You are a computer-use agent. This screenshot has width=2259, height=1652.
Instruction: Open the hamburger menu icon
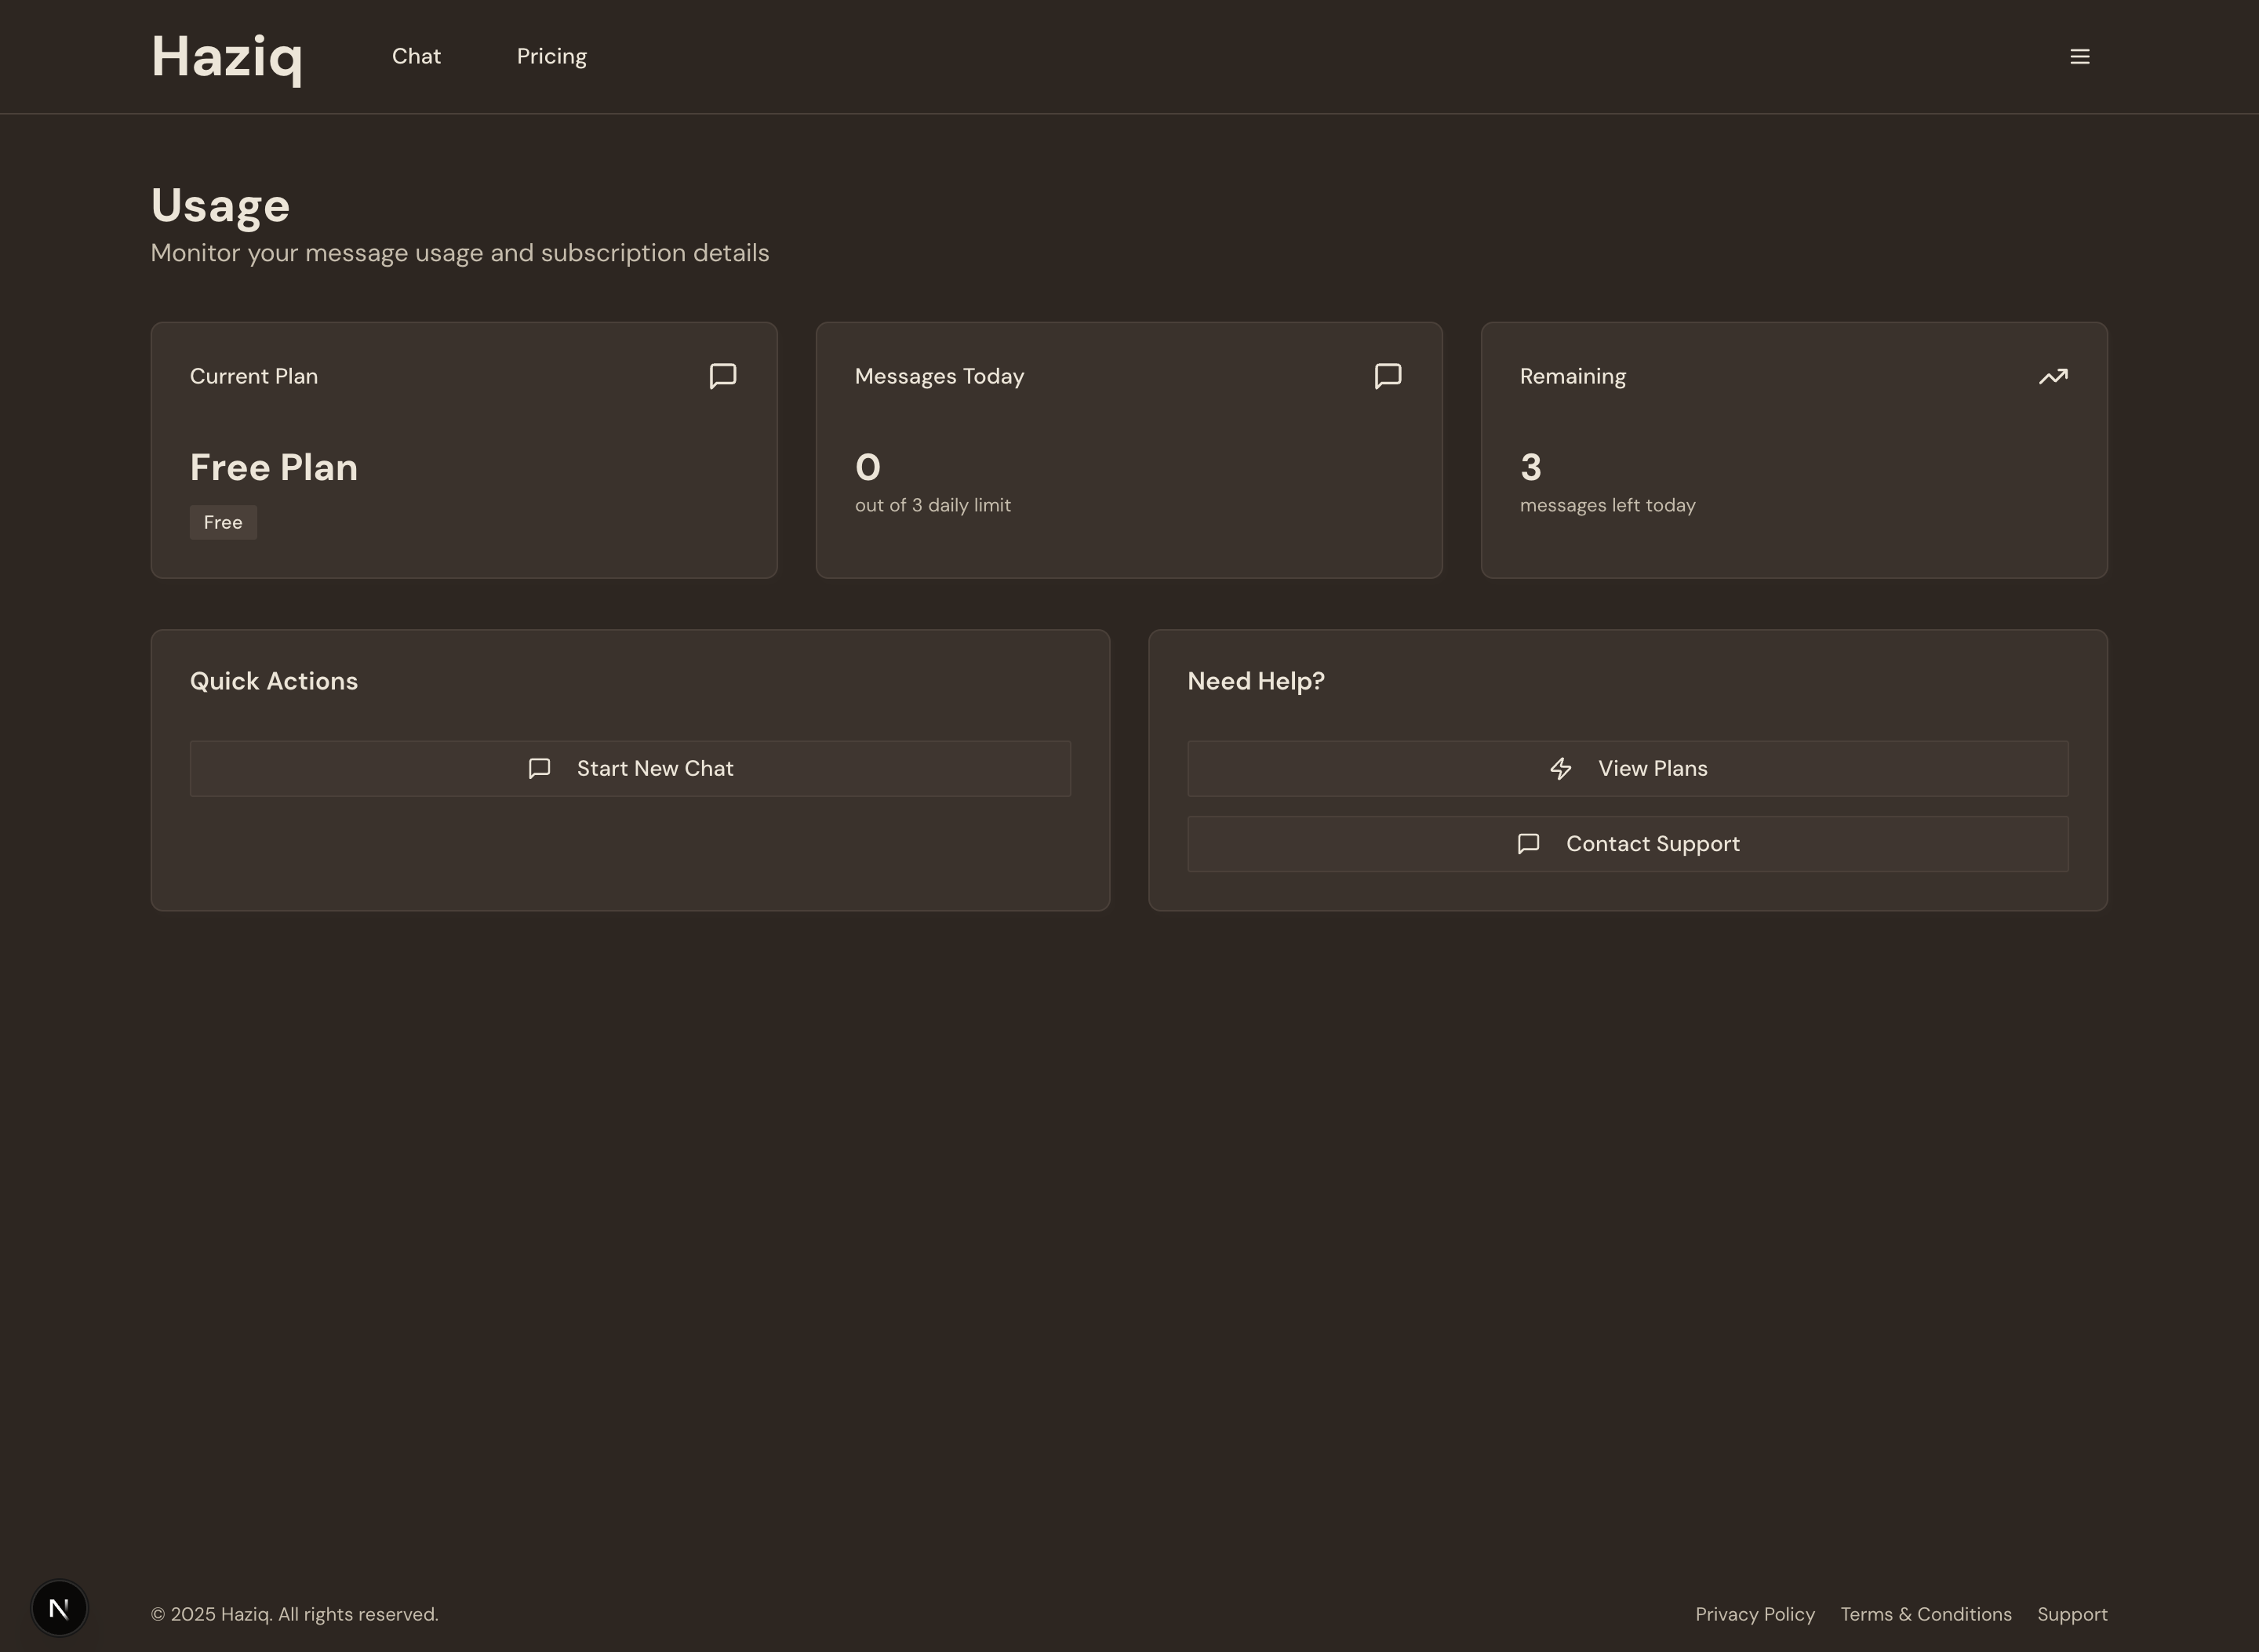2079,57
